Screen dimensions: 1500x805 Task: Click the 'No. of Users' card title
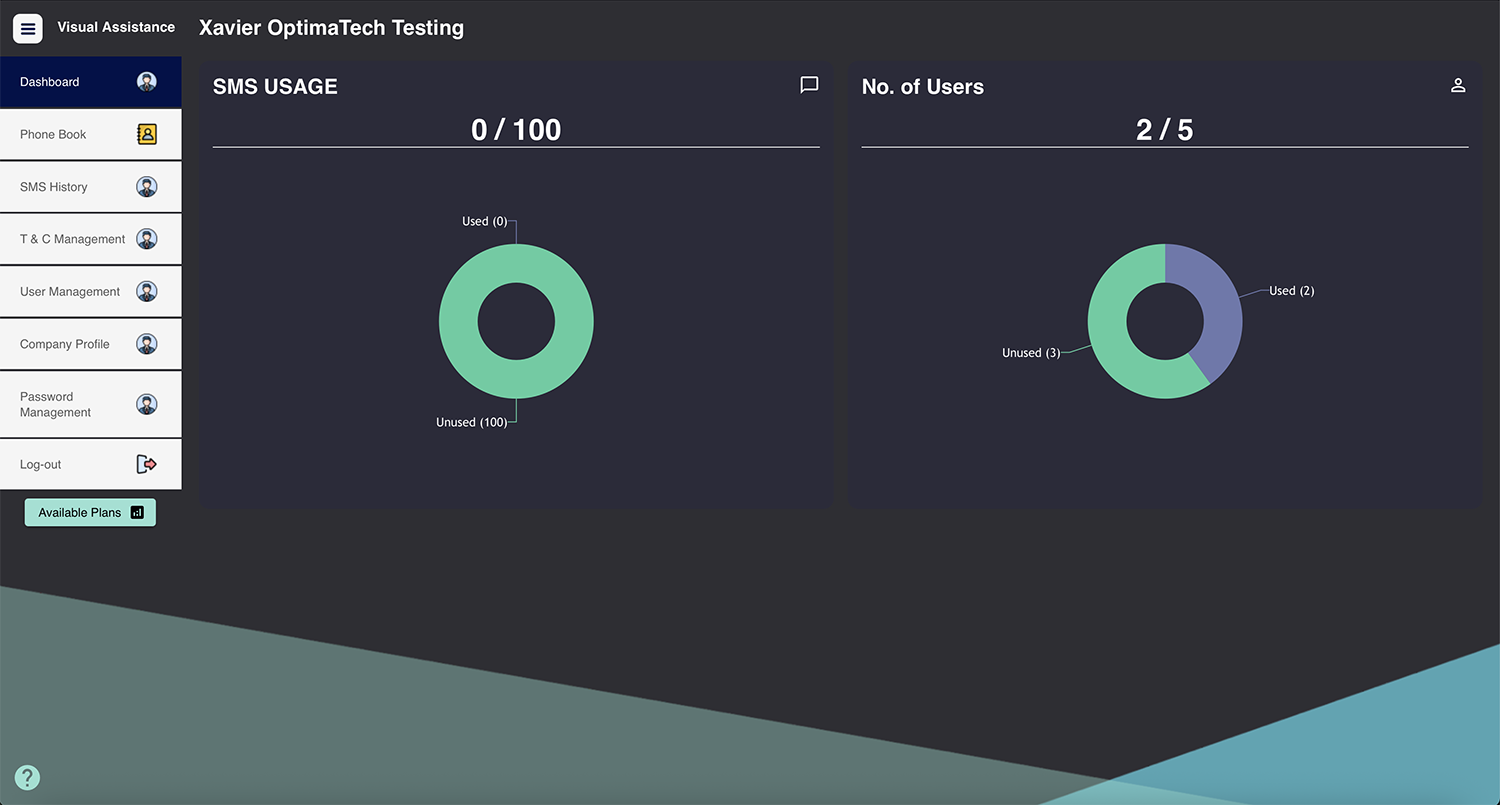tap(923, 87)
